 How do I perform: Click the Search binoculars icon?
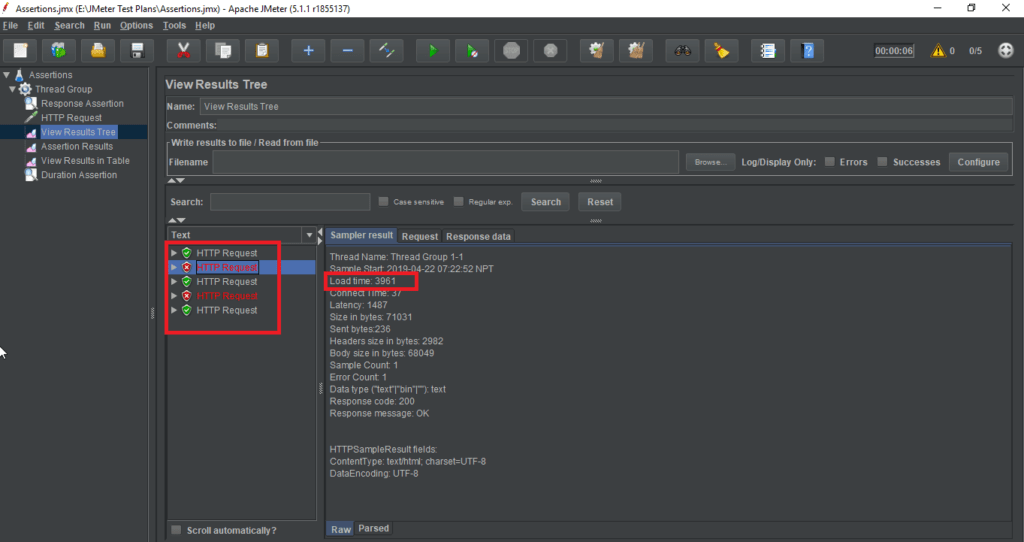(682, 51)
